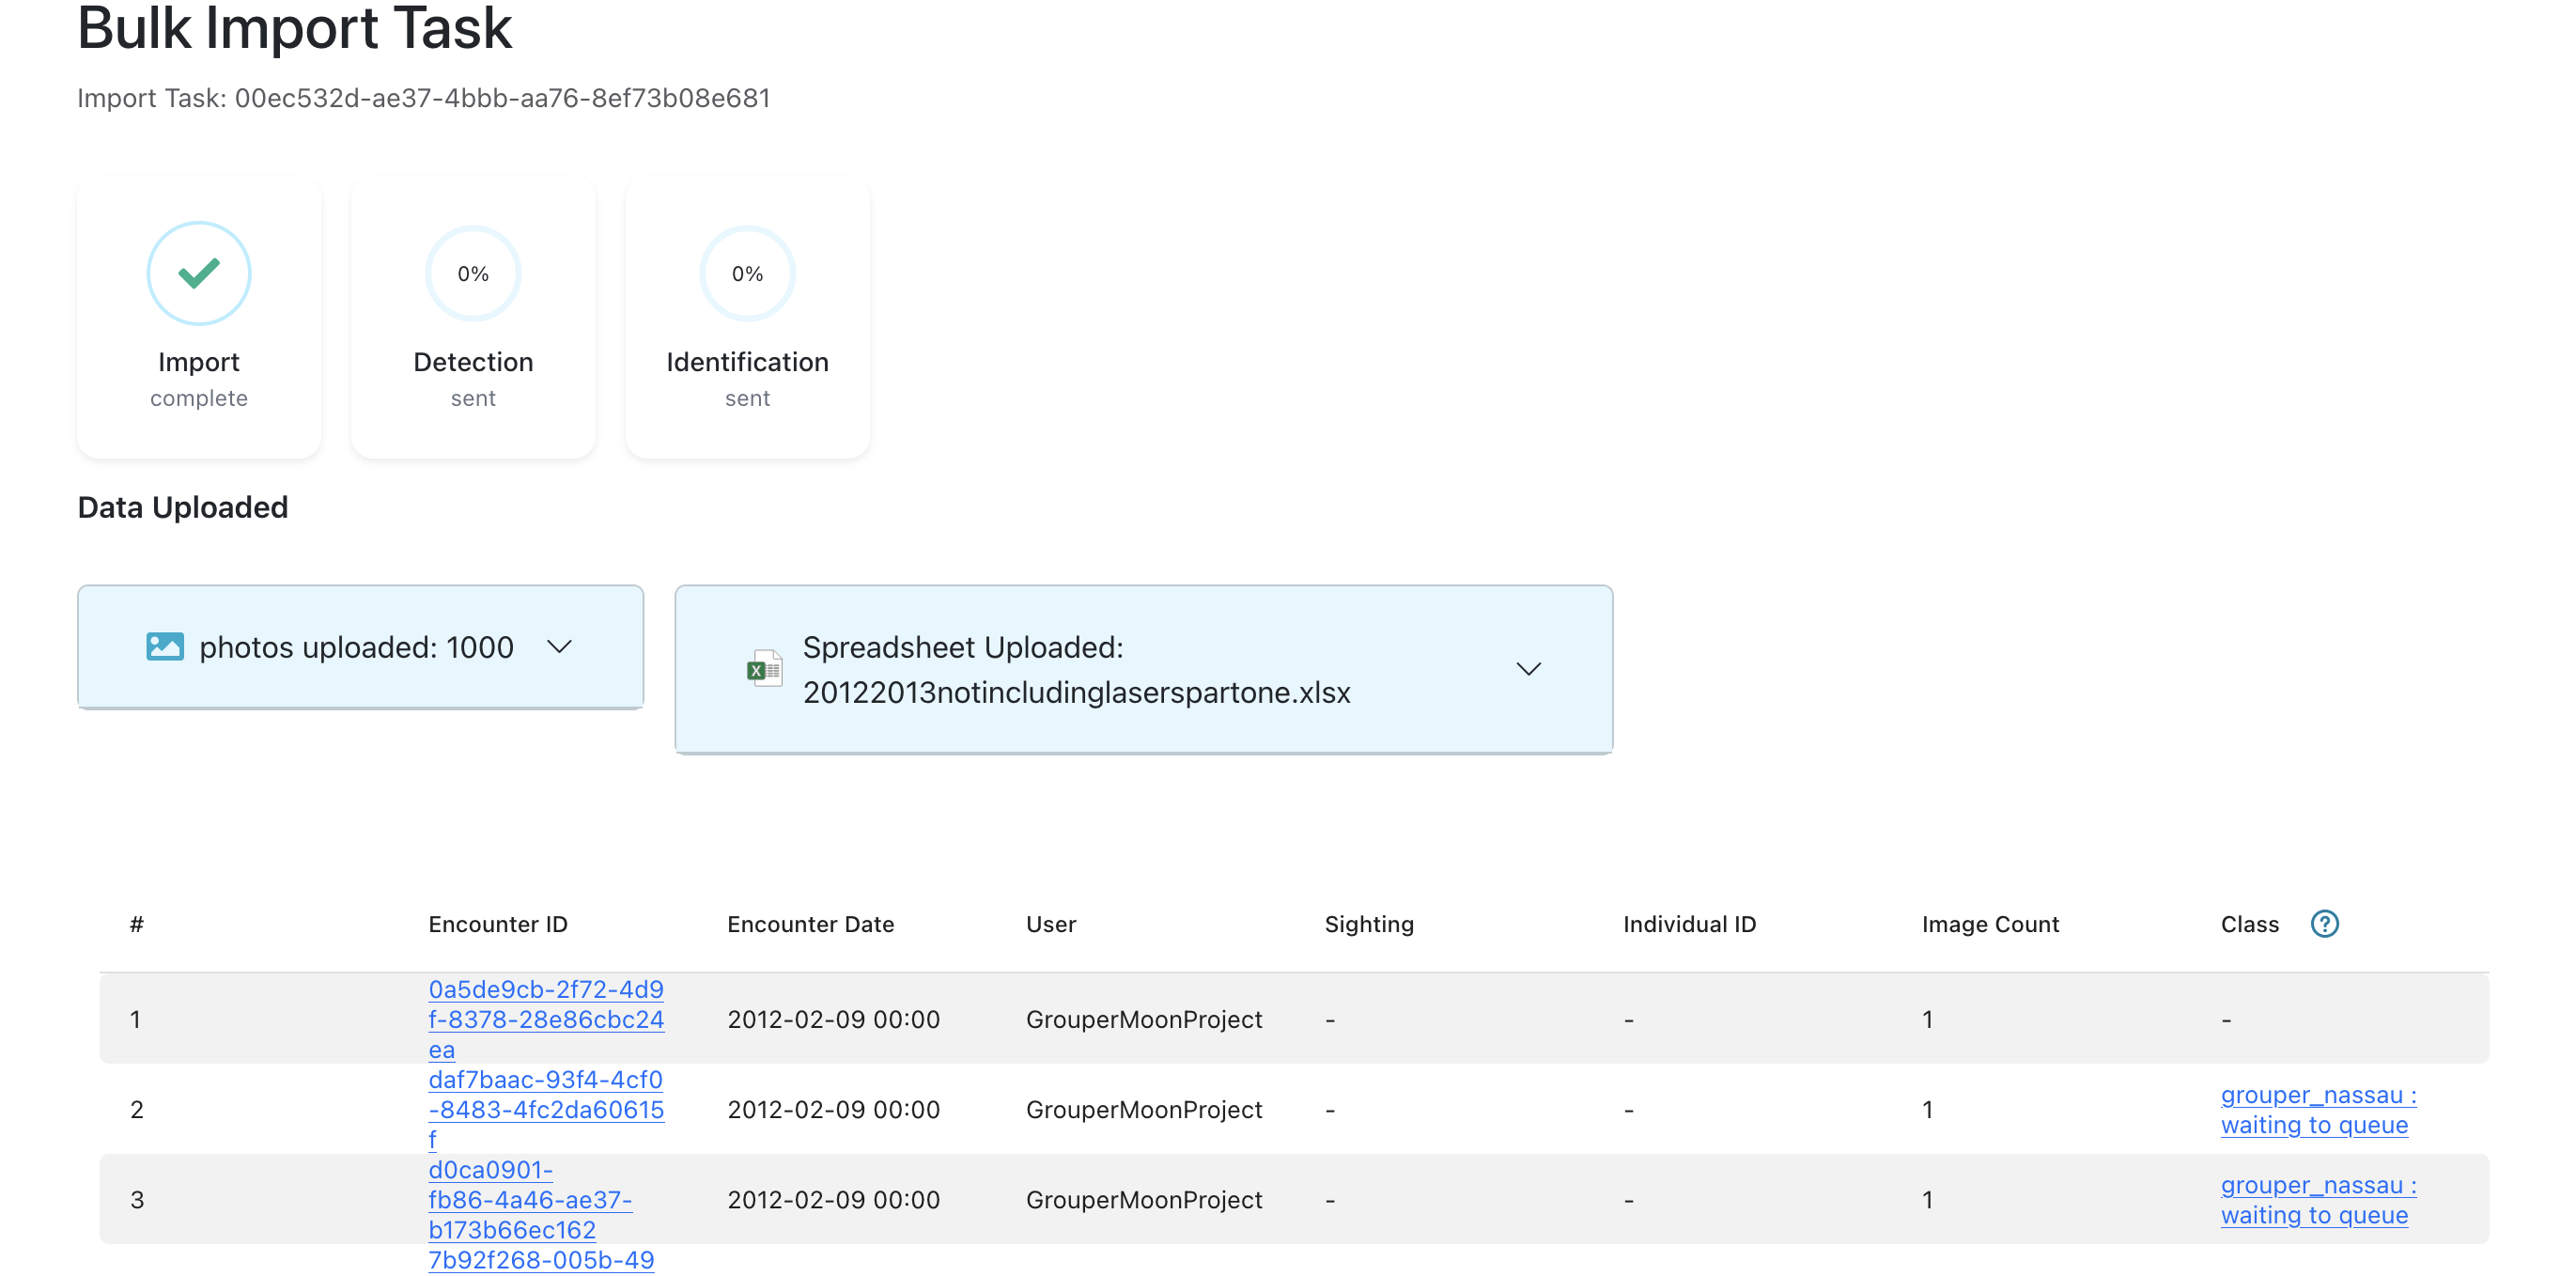Click the Image Count column header

[1989, 924]
